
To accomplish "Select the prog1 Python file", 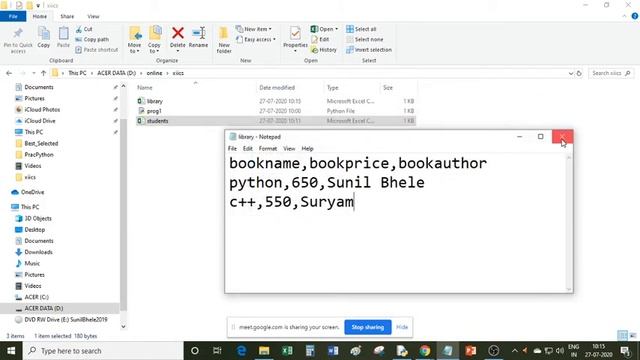I will (x=154, y=111).
